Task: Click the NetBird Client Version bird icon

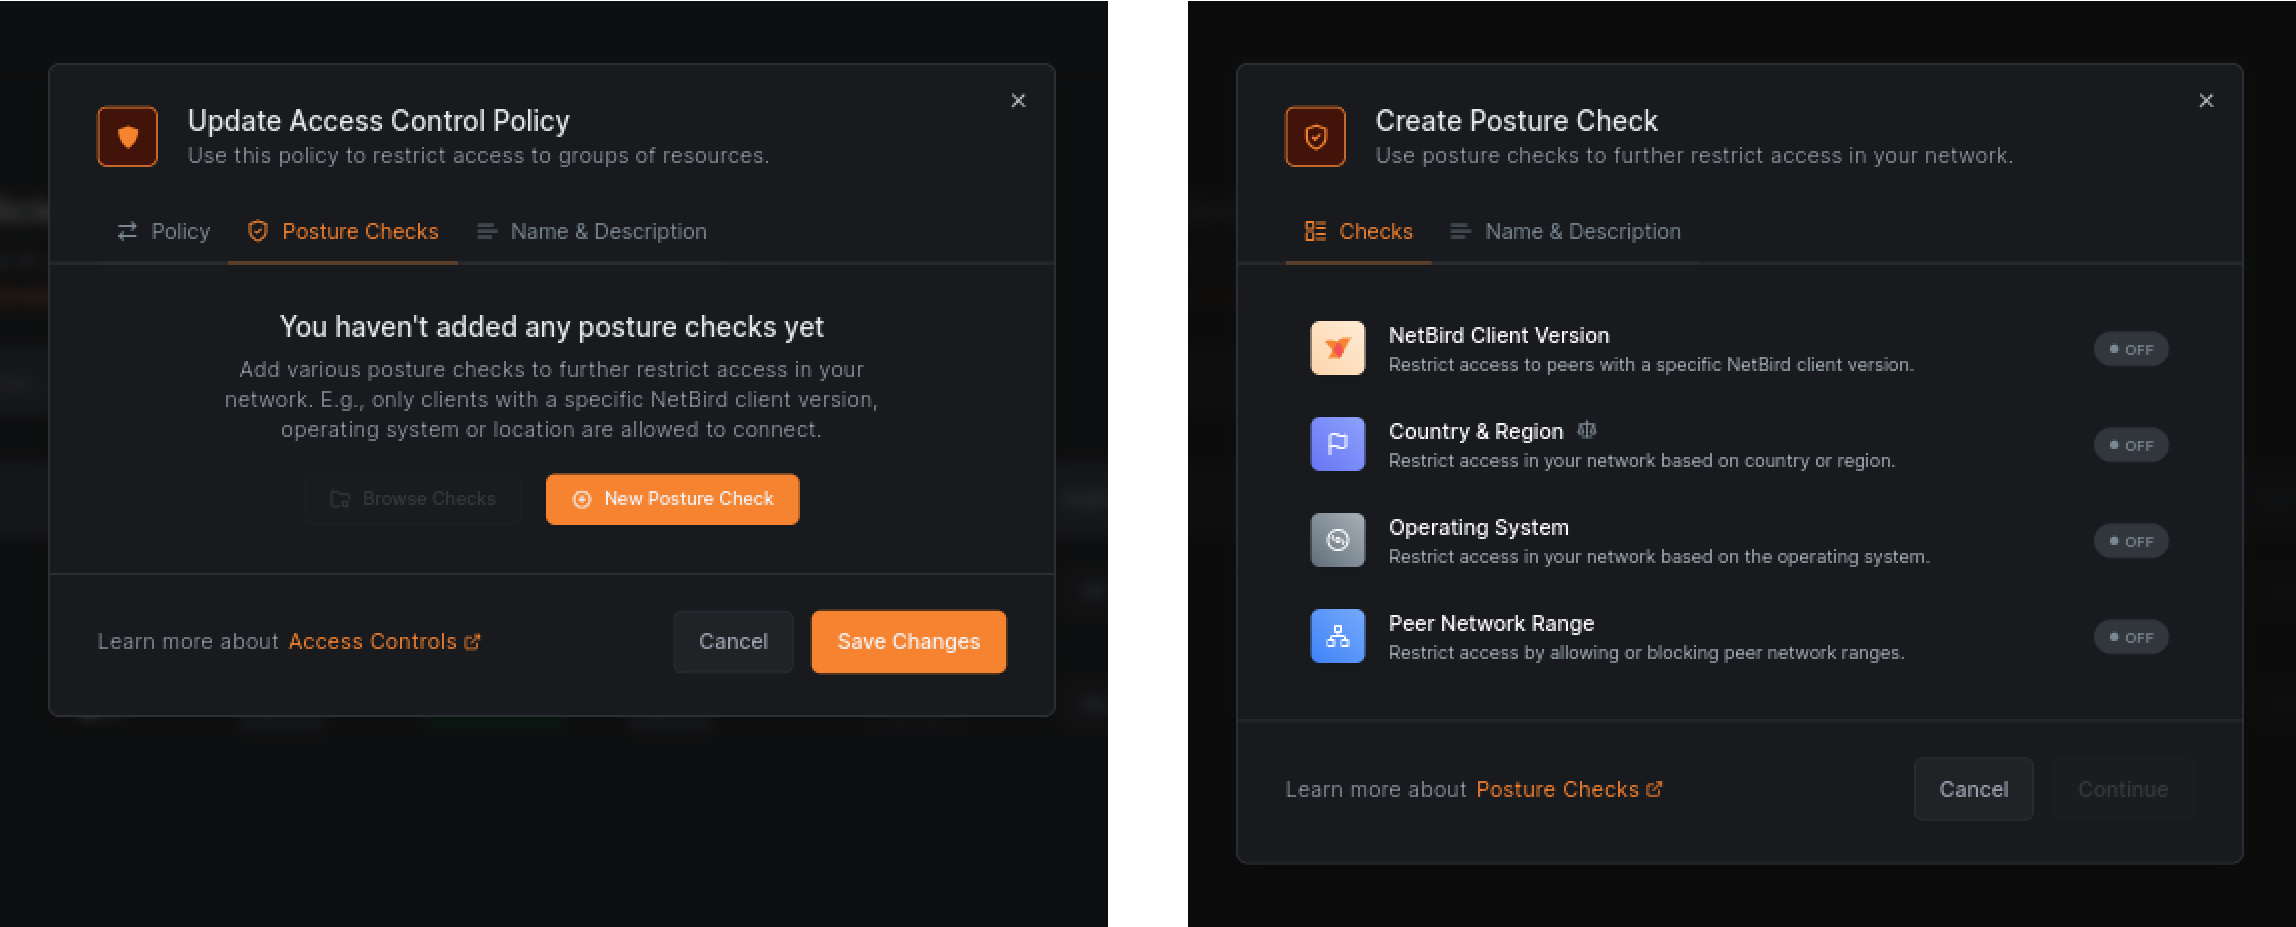Action: click(x=1337, y=348)
